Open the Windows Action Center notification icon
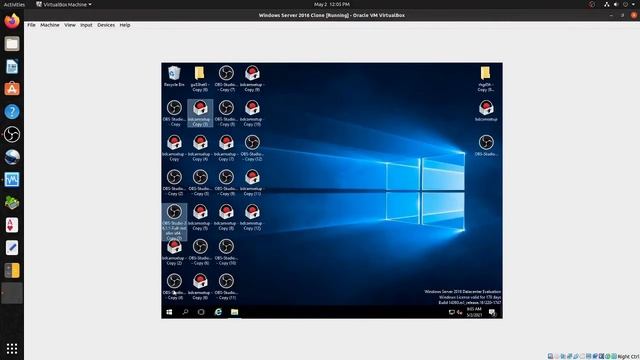Image resolution: width=640 pixels, height=360 pixels. pyautogui.click(x=492, y=312)
